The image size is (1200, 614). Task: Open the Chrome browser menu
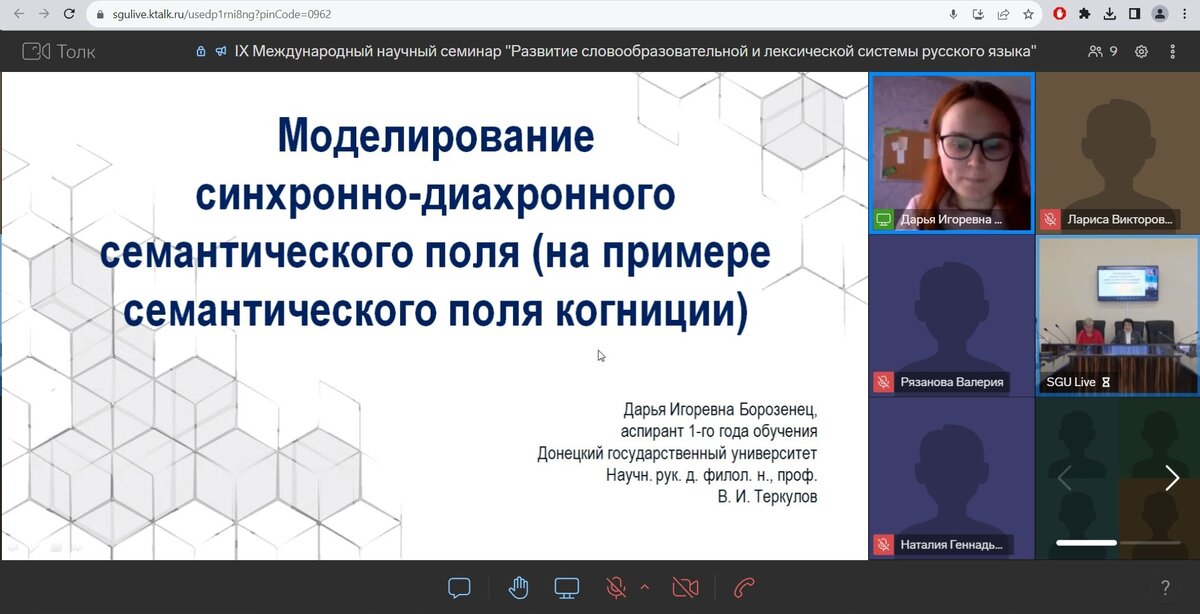(1186, 15)
